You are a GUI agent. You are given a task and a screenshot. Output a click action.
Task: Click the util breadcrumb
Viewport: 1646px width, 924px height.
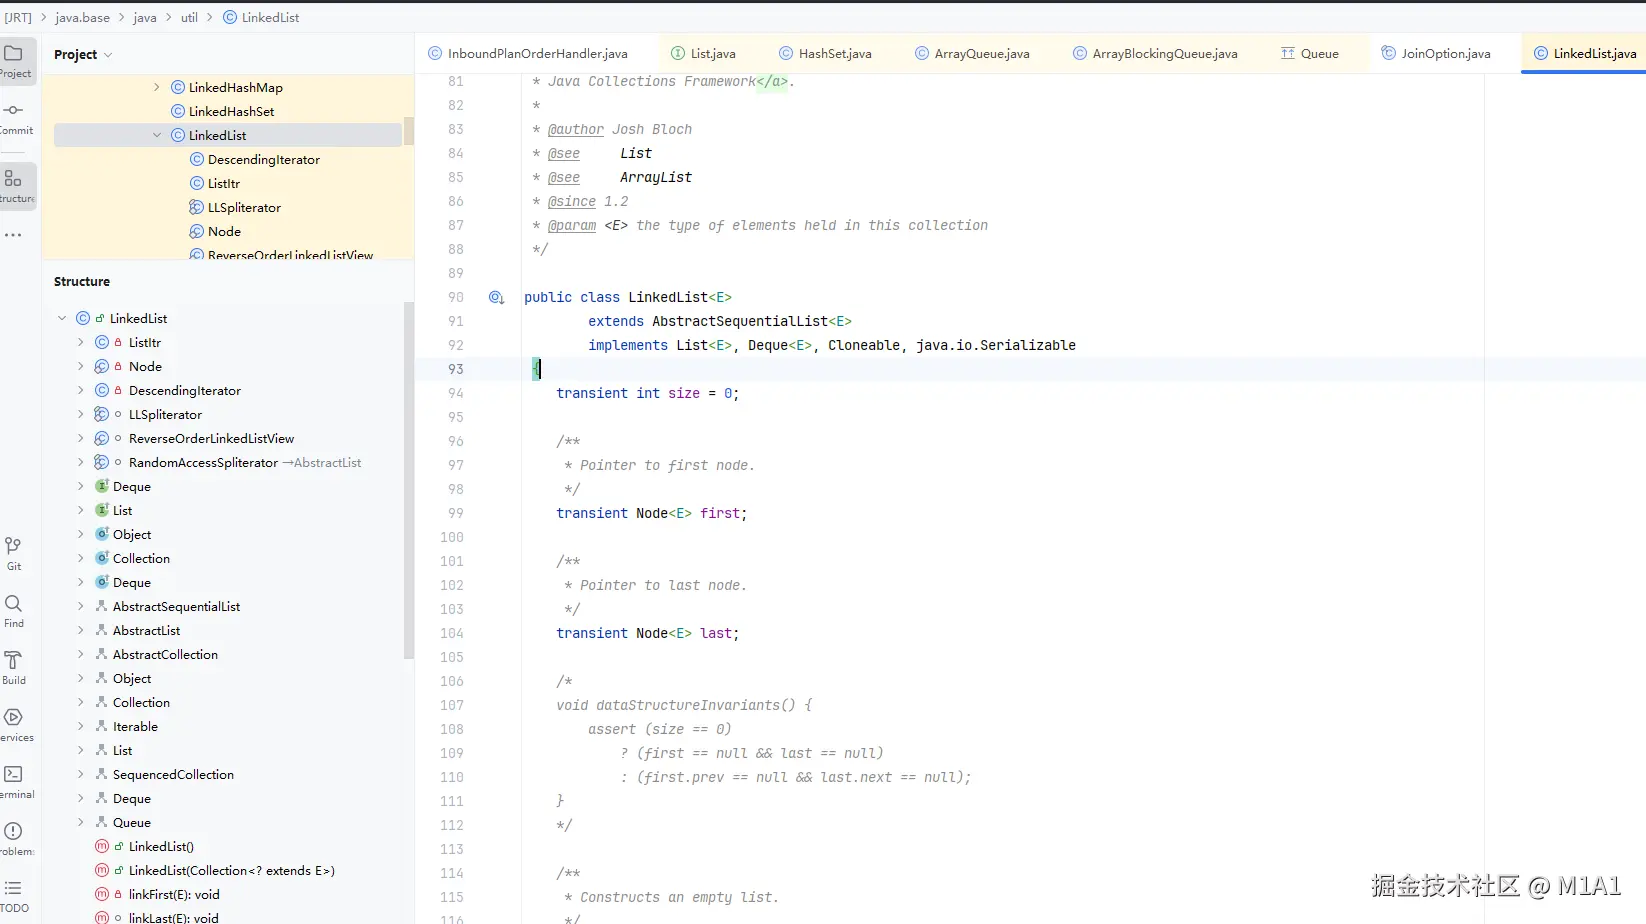pyautogui.click(x=189, y=18)
